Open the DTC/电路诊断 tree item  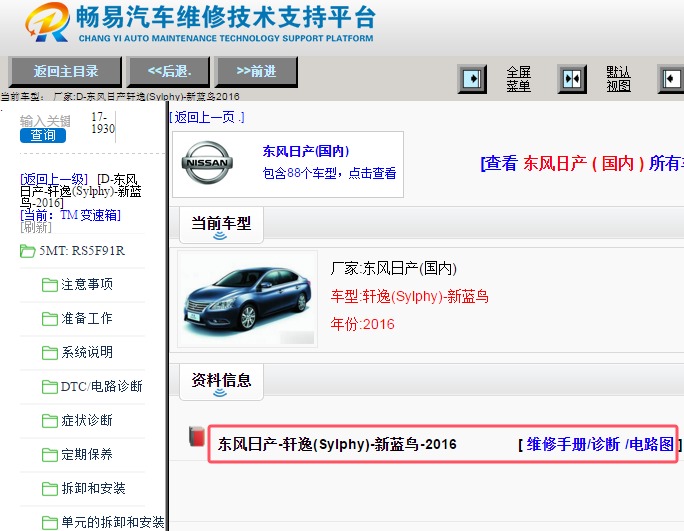[x=102, y=386]
